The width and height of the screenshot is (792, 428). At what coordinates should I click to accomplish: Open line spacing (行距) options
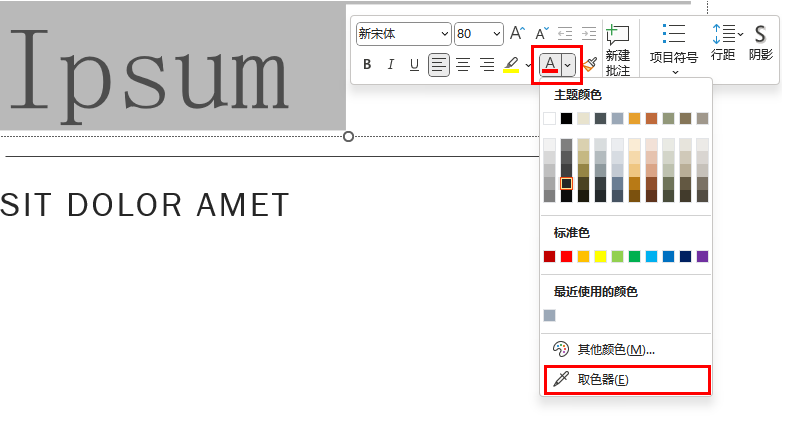point(725,41)
